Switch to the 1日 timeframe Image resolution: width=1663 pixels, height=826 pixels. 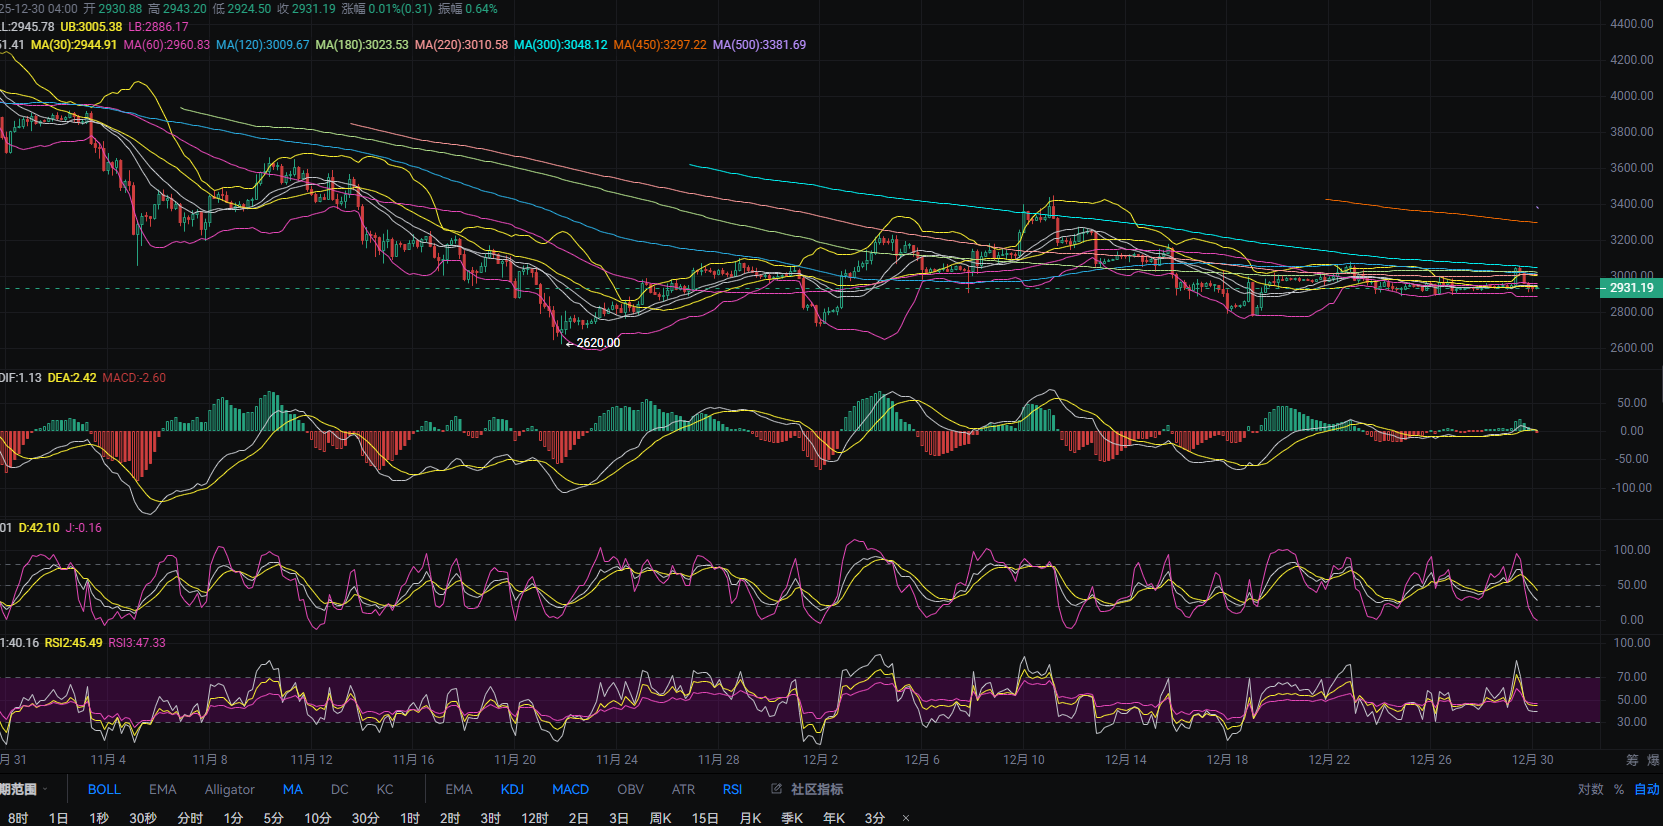tap(59, 818)
